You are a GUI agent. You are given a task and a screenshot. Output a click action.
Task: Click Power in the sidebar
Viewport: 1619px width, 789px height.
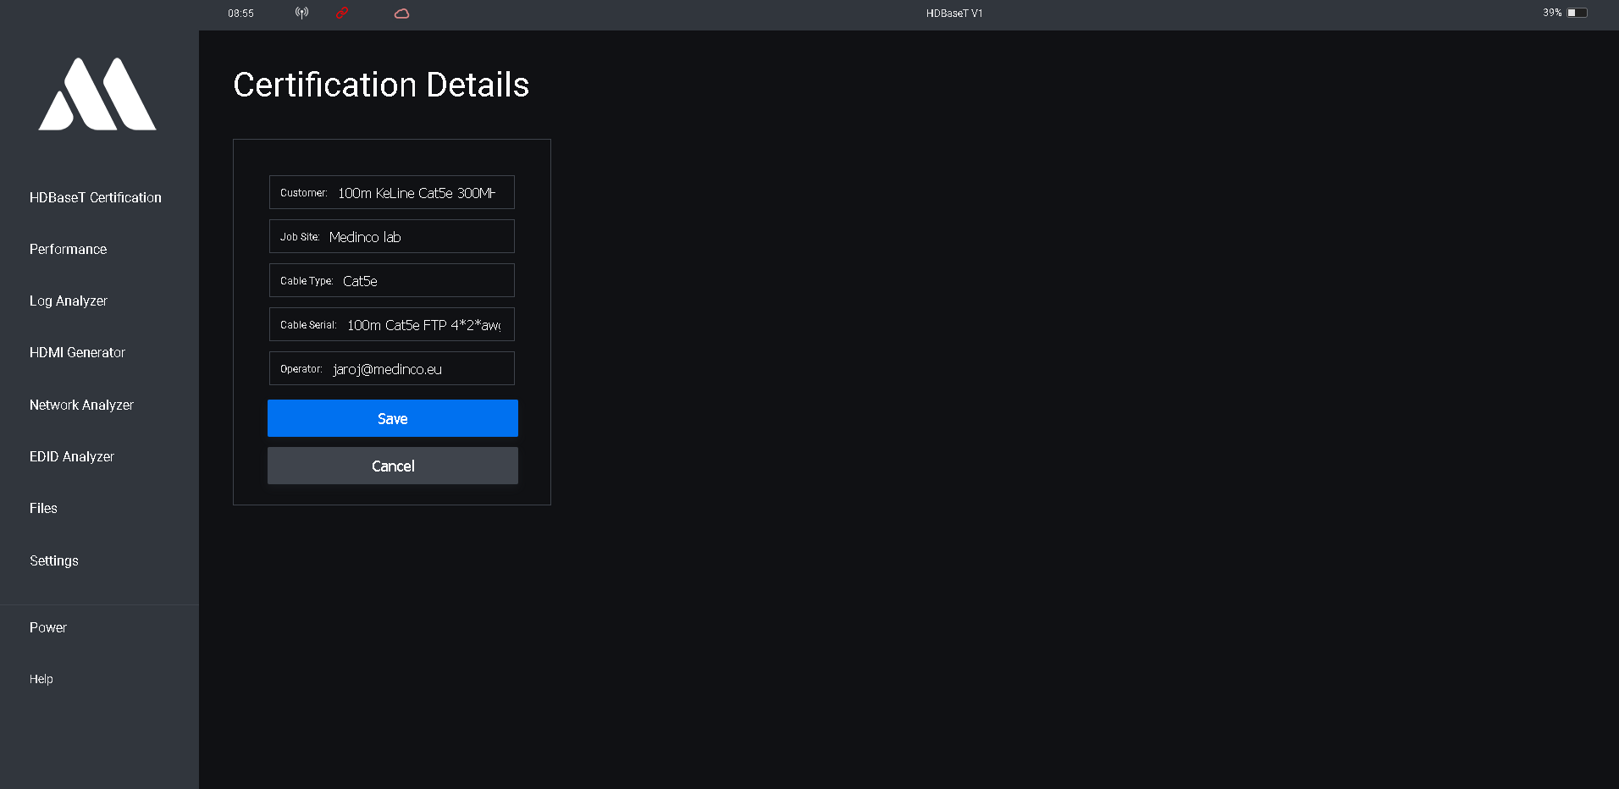pyautogui.click(x=48, y=628)
